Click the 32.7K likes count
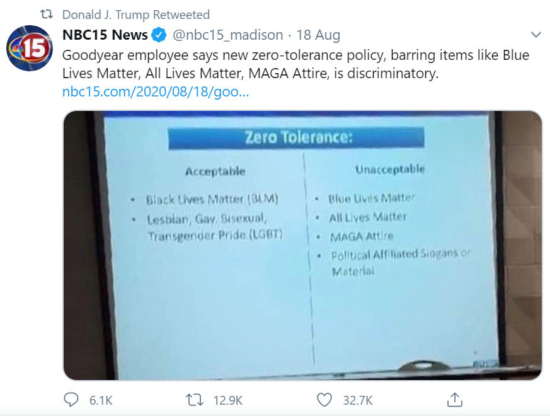The height and width of the screenshot is (416, 550). point(357,400)
